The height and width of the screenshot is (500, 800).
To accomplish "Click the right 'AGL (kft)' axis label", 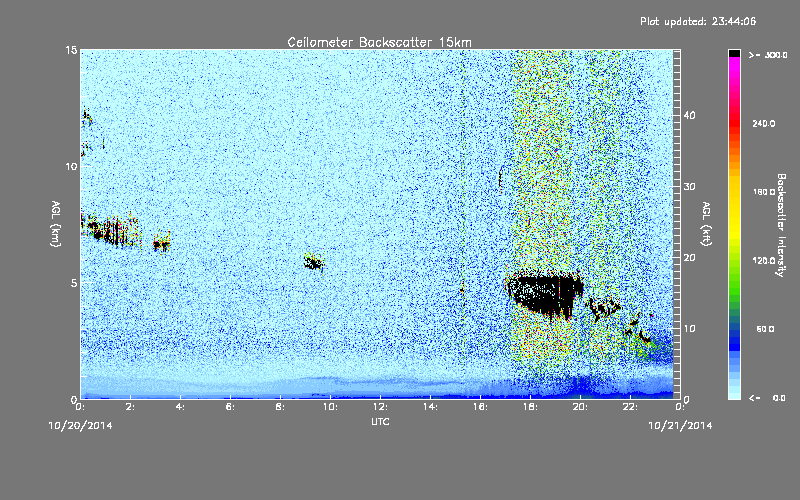I will tap(706, 223).
